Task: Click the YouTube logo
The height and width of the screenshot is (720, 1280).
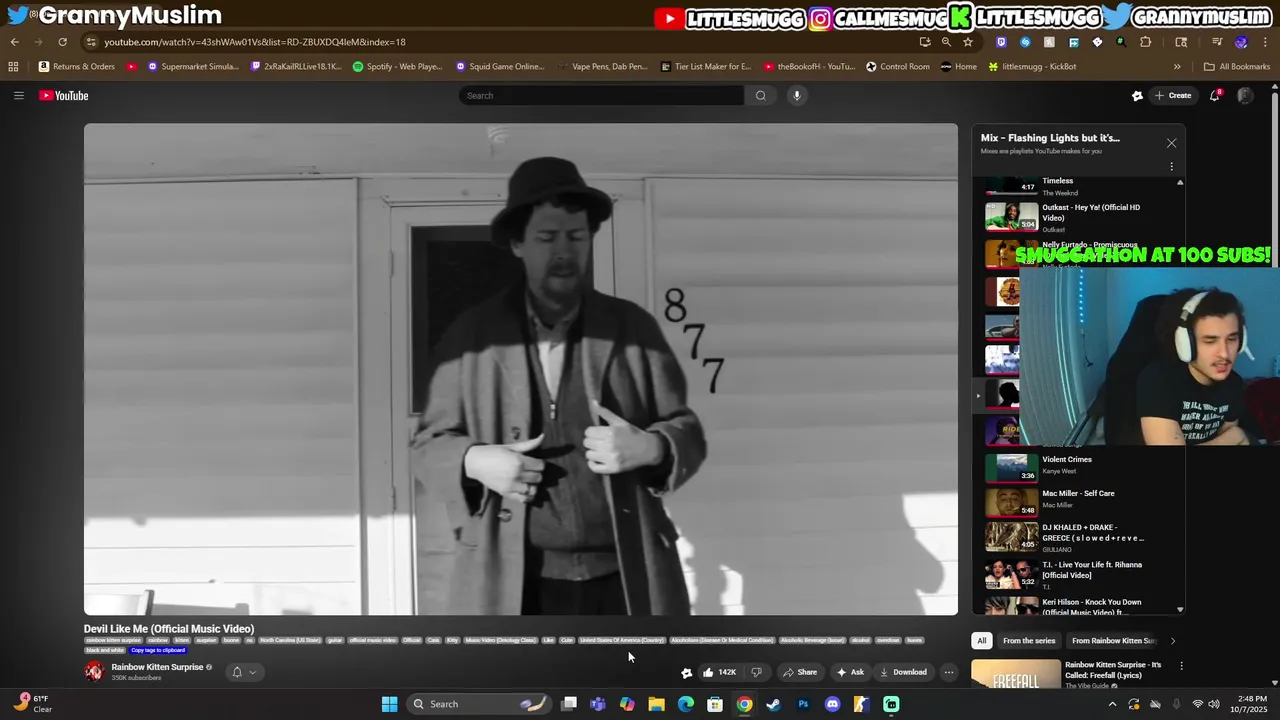Action: point(64,96)
